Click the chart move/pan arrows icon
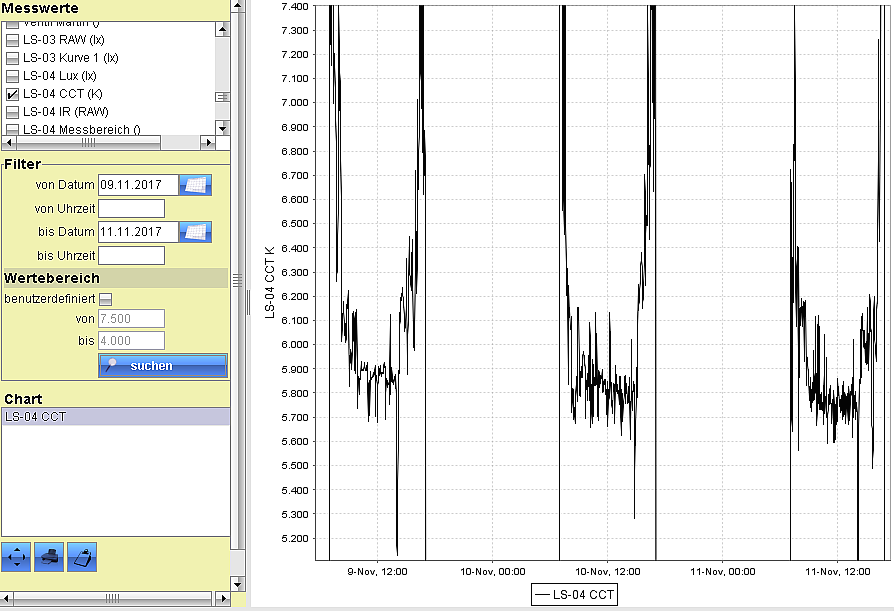894x611 pixels. click(x=17, y=557)
